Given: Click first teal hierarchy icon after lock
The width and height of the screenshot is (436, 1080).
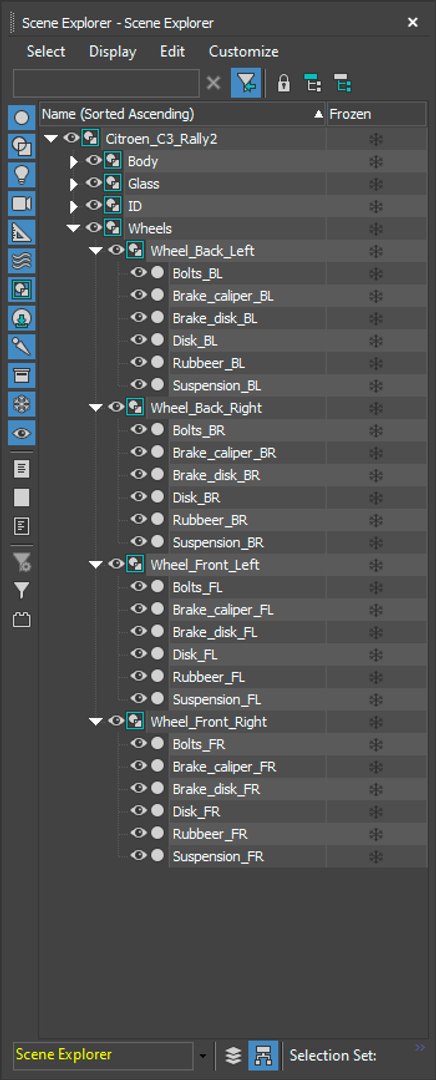Looking at the screenshot, I should coord(313,84).
